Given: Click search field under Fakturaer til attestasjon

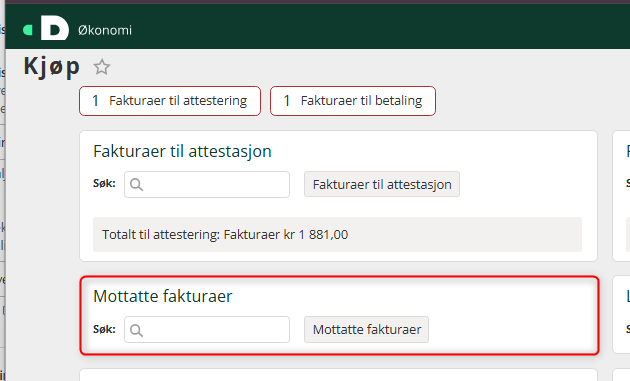Looking at the screenshot, I should (207, 184).
